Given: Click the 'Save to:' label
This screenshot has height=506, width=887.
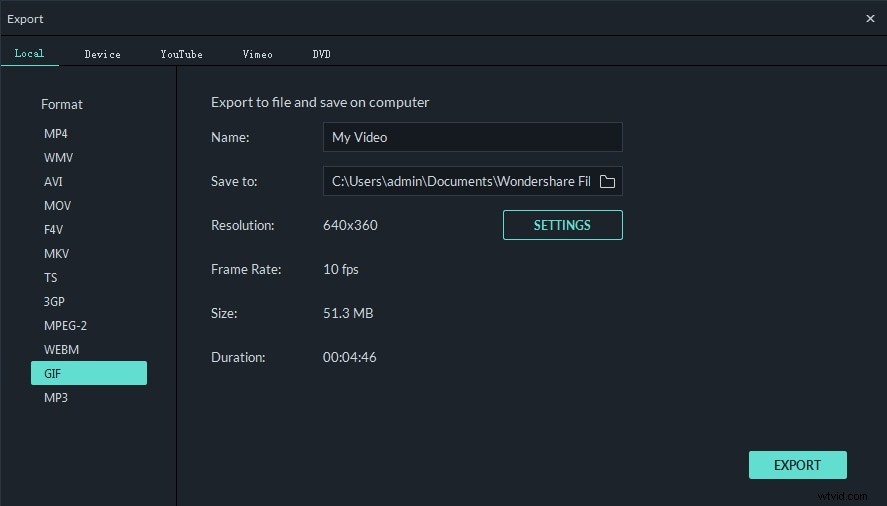Looking at the screenshot, I should click(x=234, y=181).
